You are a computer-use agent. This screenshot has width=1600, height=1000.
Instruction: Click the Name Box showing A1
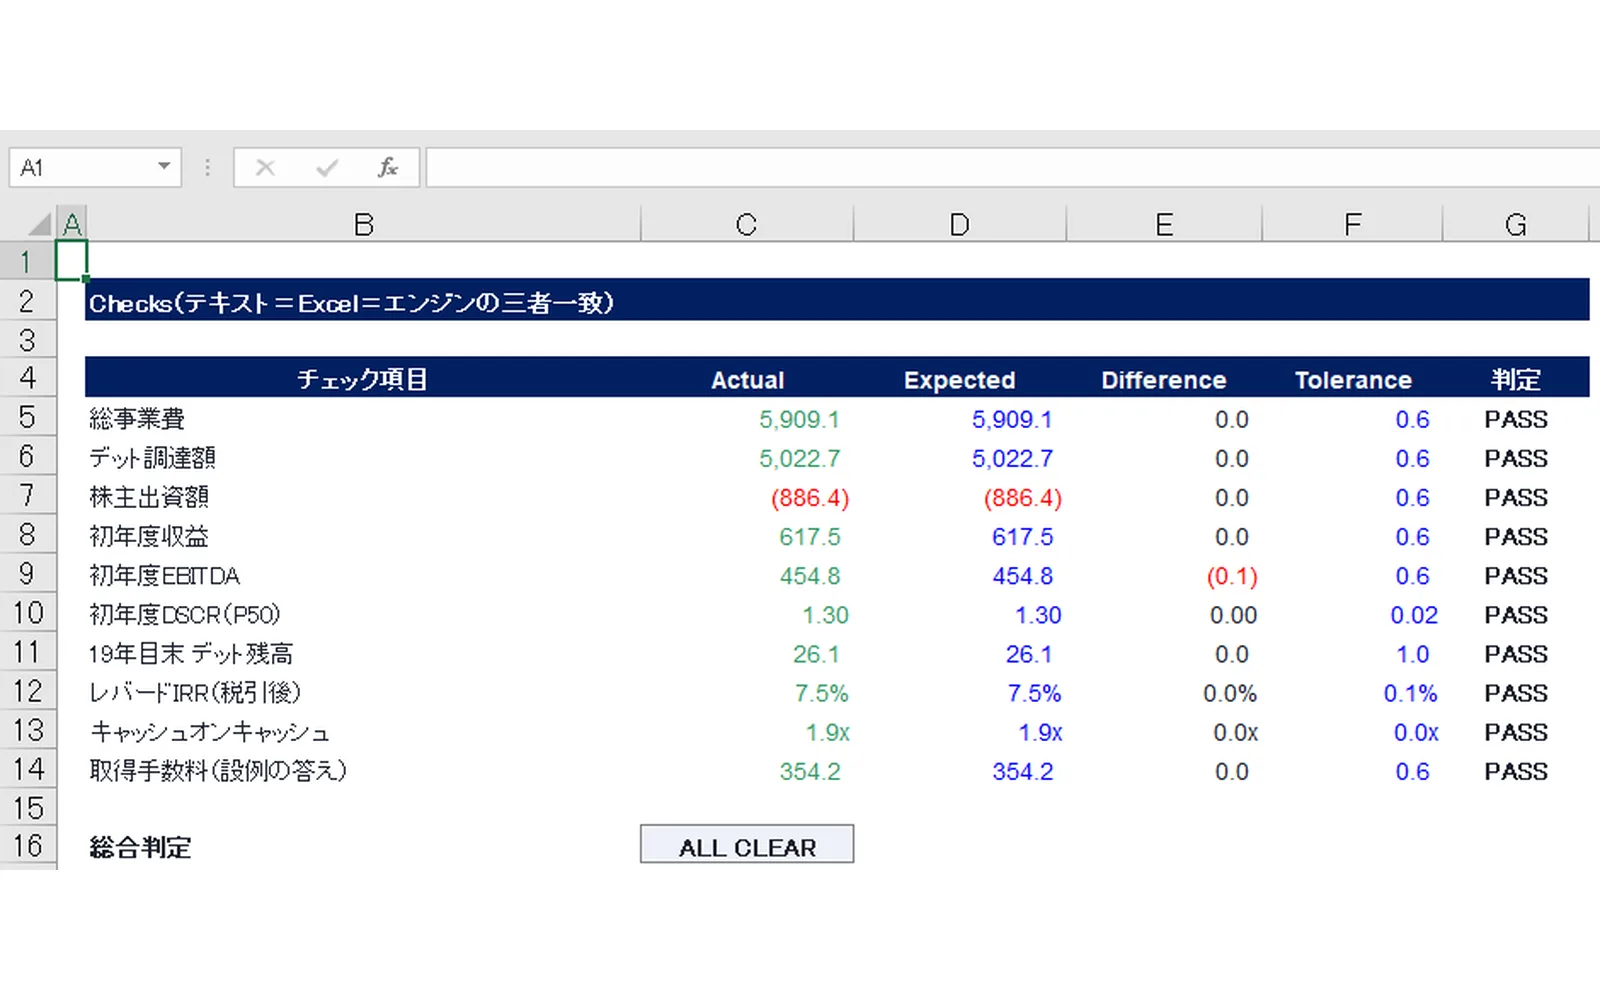[95, 167]
